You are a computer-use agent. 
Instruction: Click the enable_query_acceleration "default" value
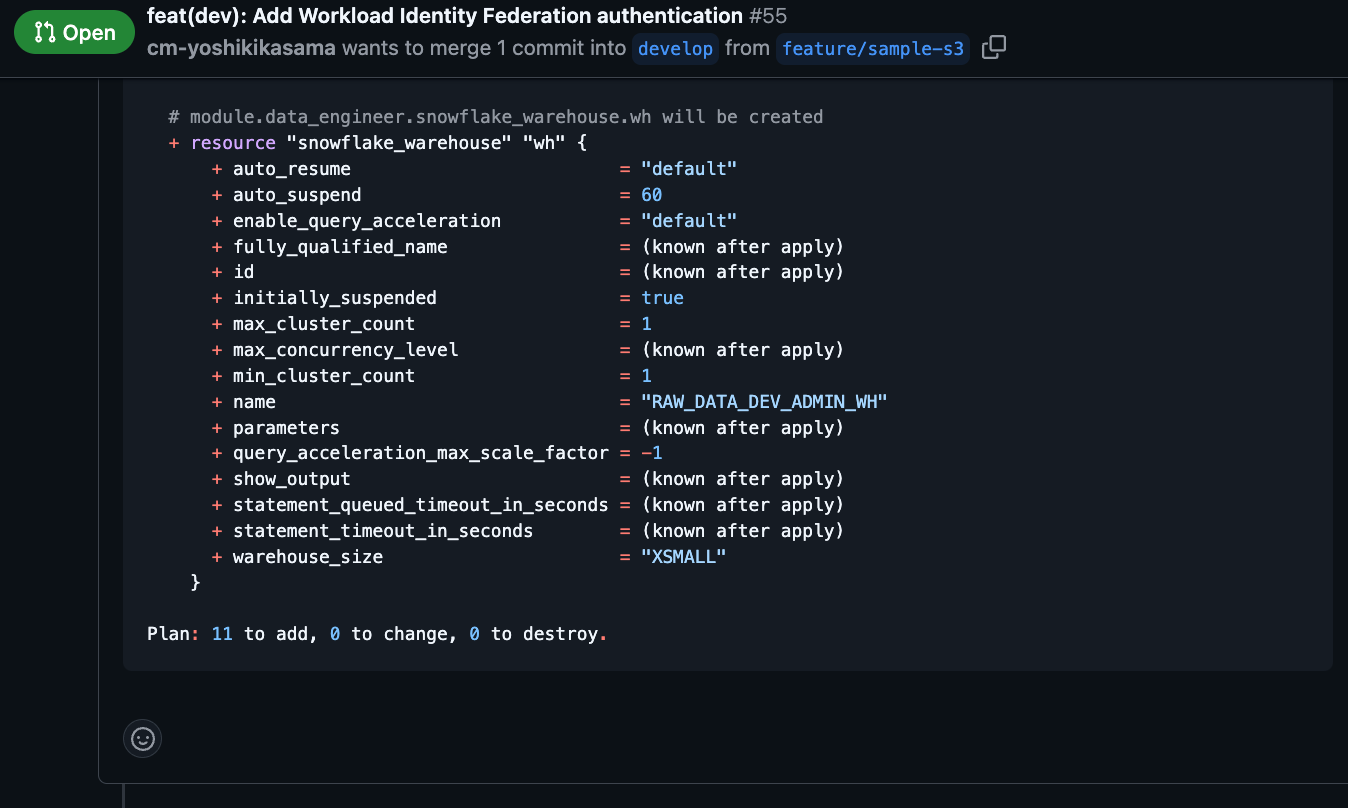tap(688, 221)
